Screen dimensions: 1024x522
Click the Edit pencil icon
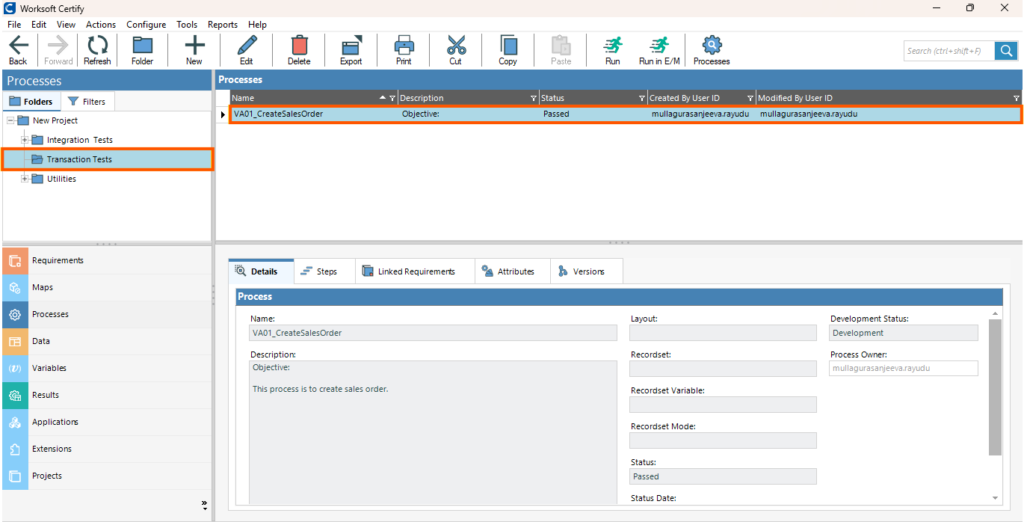coord(246,50)
